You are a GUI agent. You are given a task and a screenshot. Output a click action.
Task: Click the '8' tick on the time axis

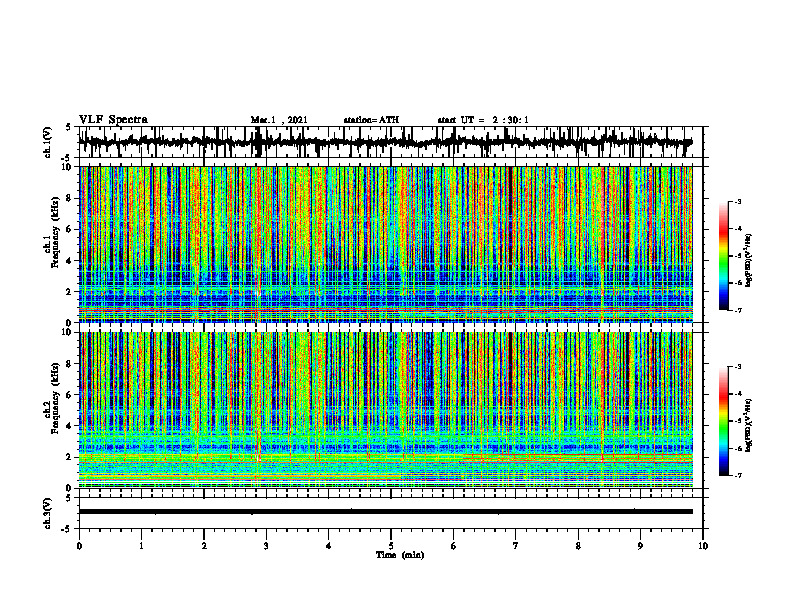tap(578, 546)
